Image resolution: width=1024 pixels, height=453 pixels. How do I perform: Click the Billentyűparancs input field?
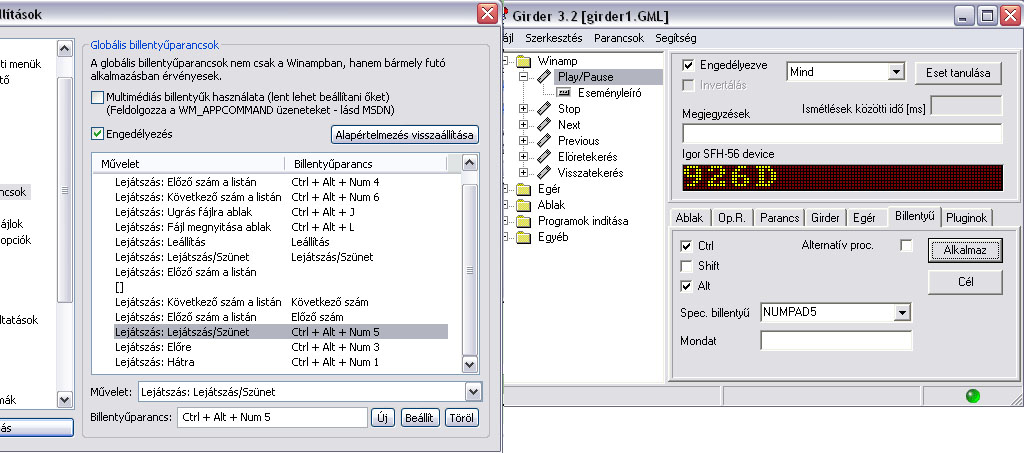pyautogui.click(x=272, y=418)
